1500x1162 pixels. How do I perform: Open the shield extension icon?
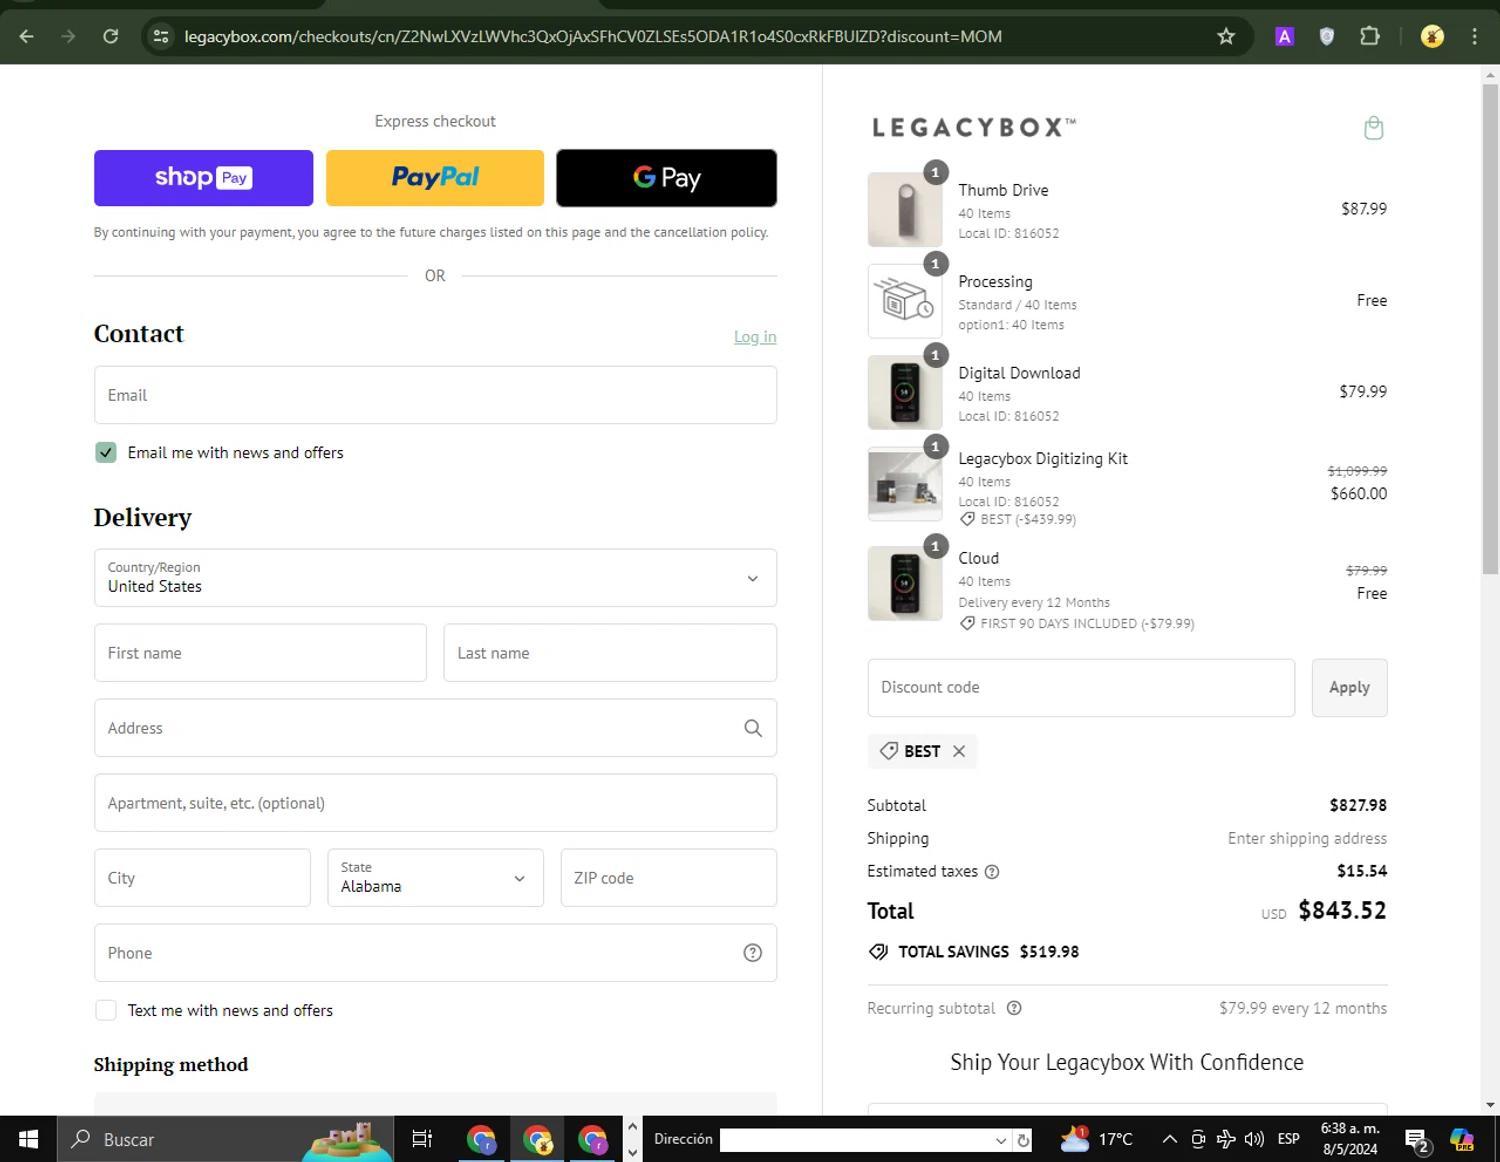pyautogui.click(x=1327, y=36)
